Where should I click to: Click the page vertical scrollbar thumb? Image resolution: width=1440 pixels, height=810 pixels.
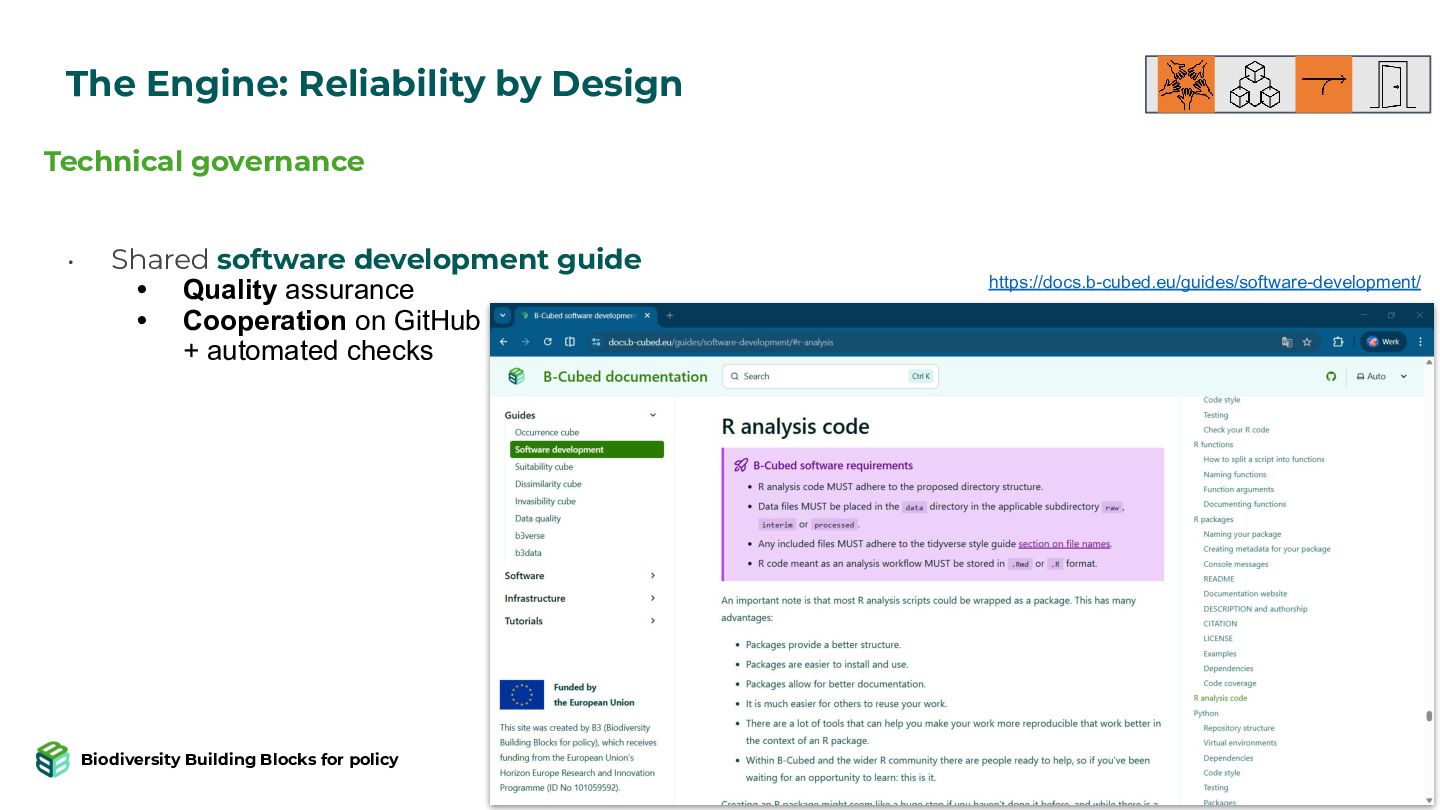pos(1429,716)
